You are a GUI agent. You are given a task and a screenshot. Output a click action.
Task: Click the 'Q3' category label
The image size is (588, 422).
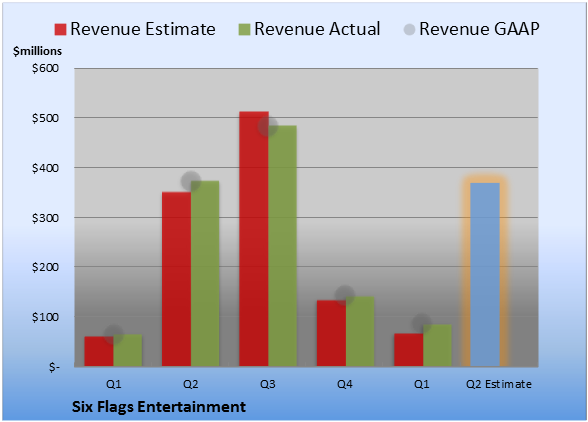(x=268, y=384)
